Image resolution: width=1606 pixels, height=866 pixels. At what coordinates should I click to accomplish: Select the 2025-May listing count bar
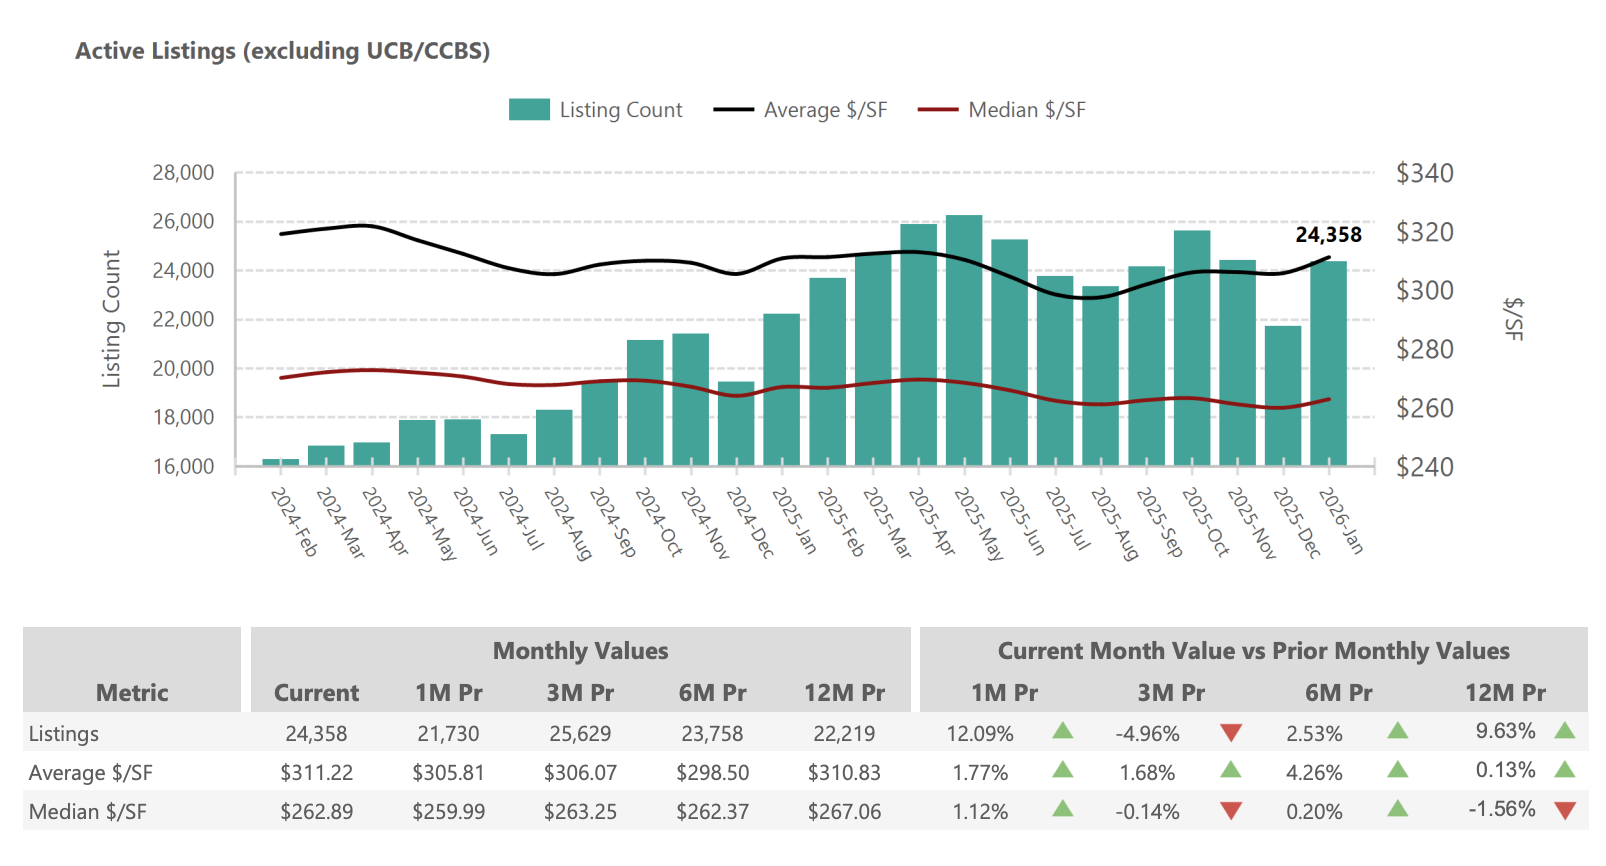pos(964,340)
